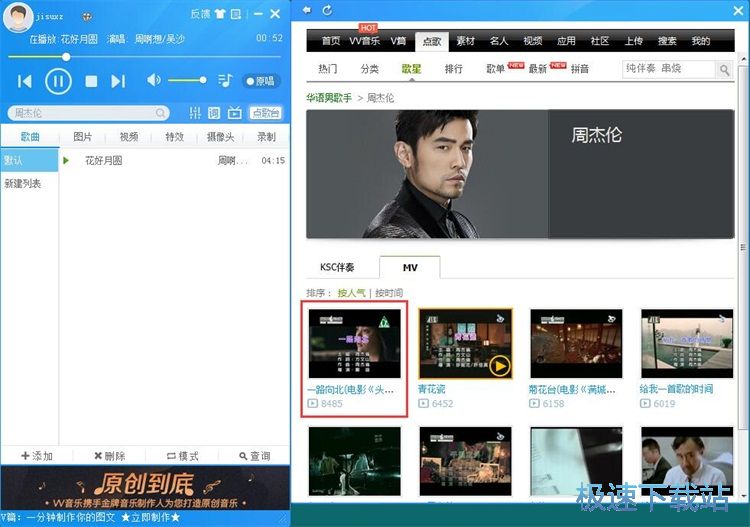Image resolution: width=750 pixels, height=527 pixels.
Task: Sort by 按时间
Action: pos(389,293)
